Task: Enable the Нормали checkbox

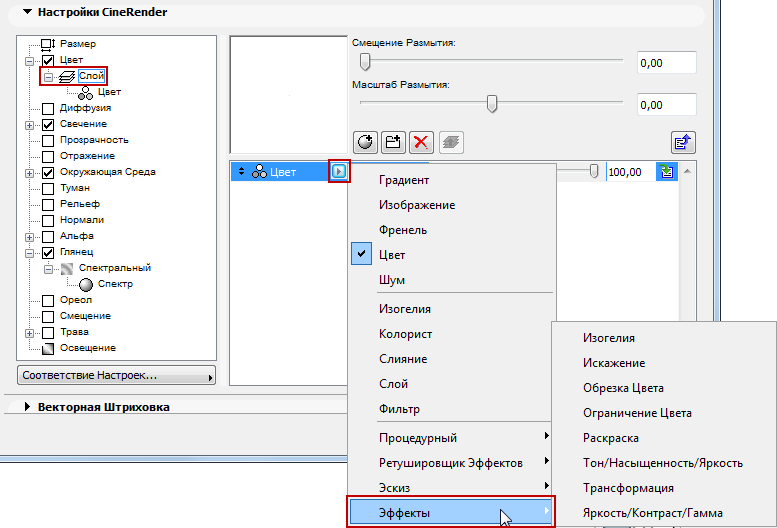Action: (x=48, y=220)
